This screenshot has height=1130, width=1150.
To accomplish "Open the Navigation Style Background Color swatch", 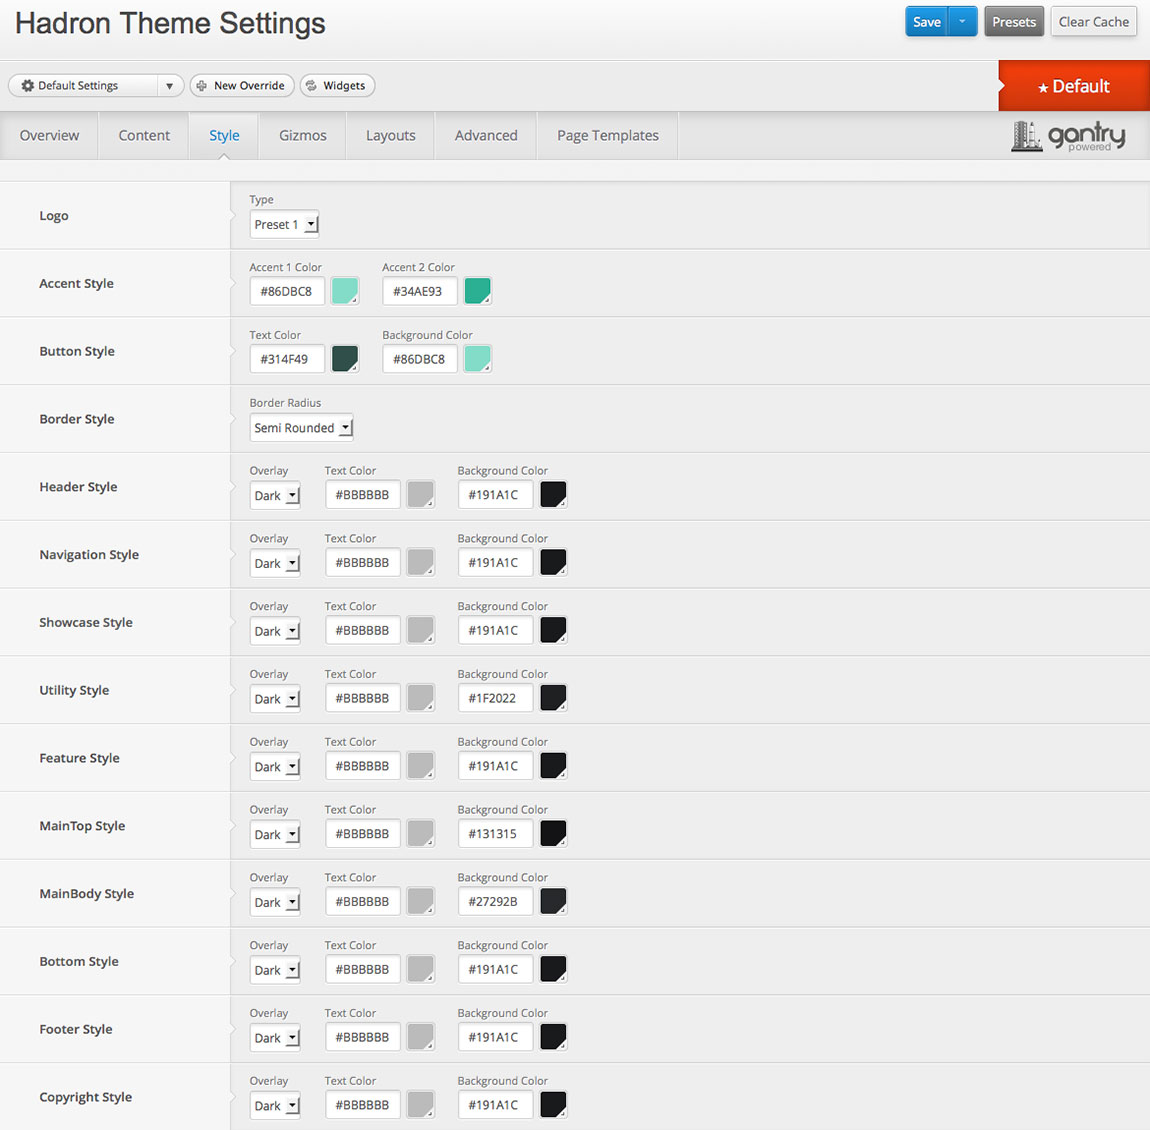I will 553,562.
